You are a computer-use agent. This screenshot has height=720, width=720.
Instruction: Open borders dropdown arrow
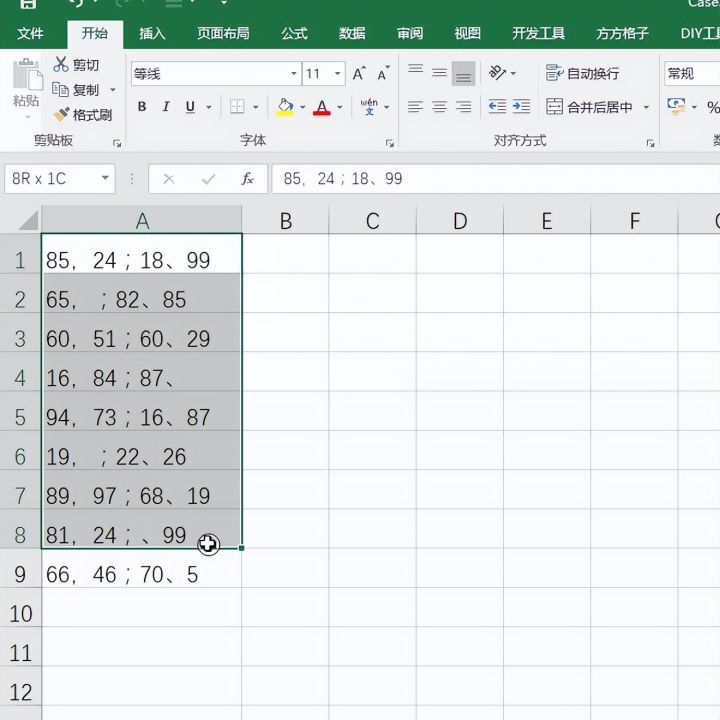[x=256, y=107]
